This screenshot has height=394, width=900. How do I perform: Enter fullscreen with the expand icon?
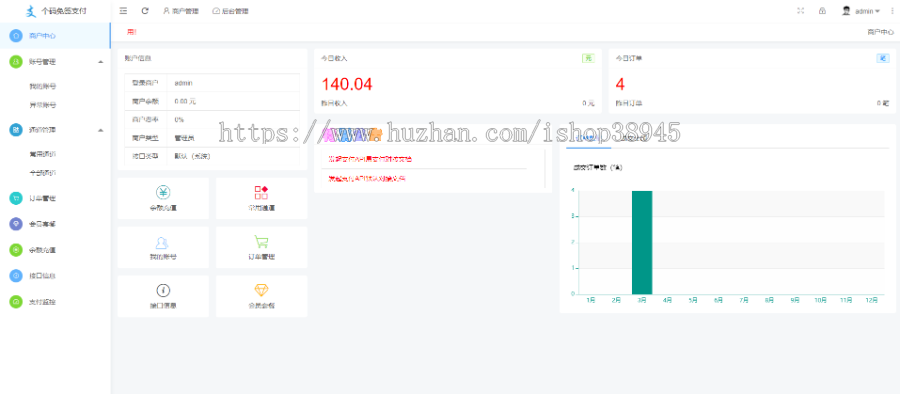coord(801,11)
